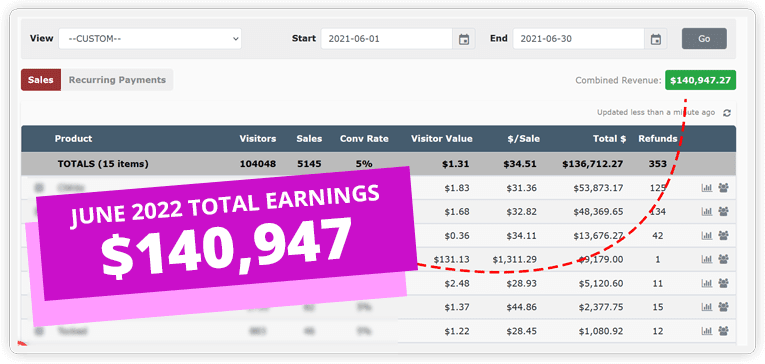Open customers icon for $2,377.75 row
765x364 pixels.
pos(724,307)
